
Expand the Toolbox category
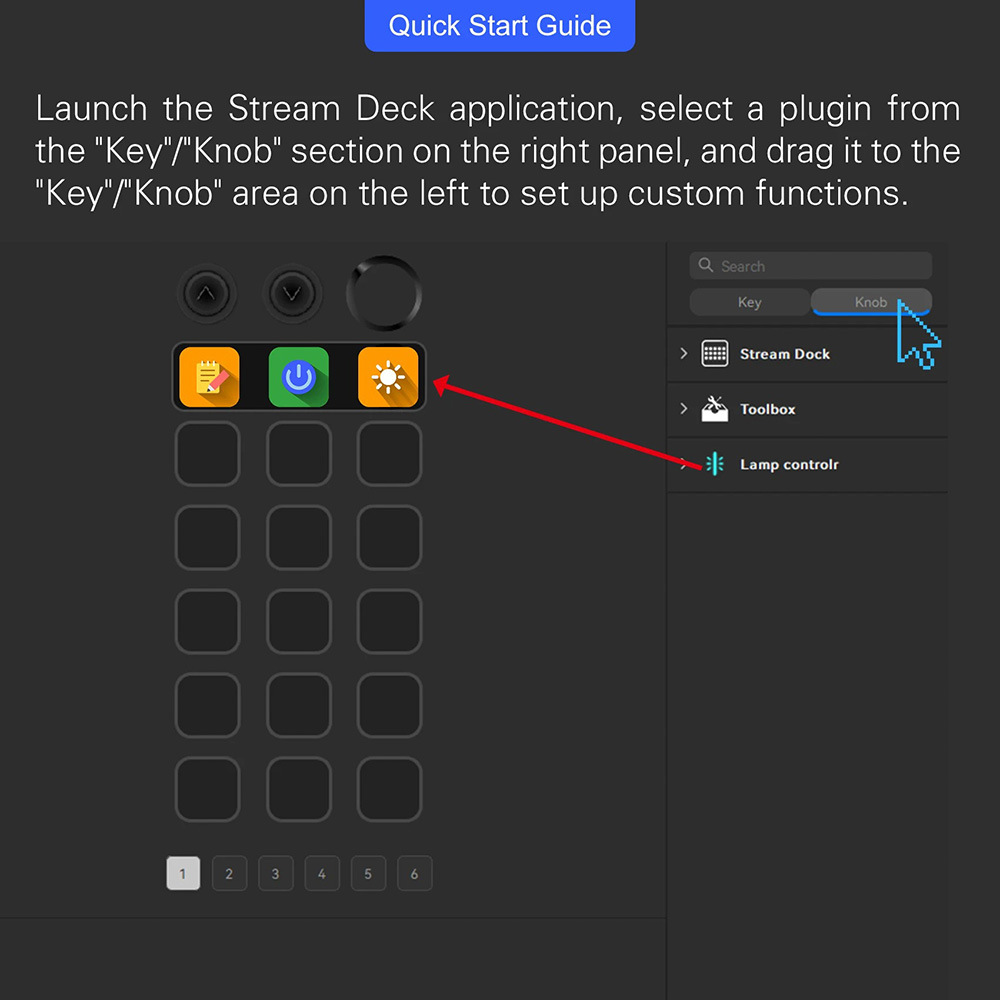[x=684, y=408]
